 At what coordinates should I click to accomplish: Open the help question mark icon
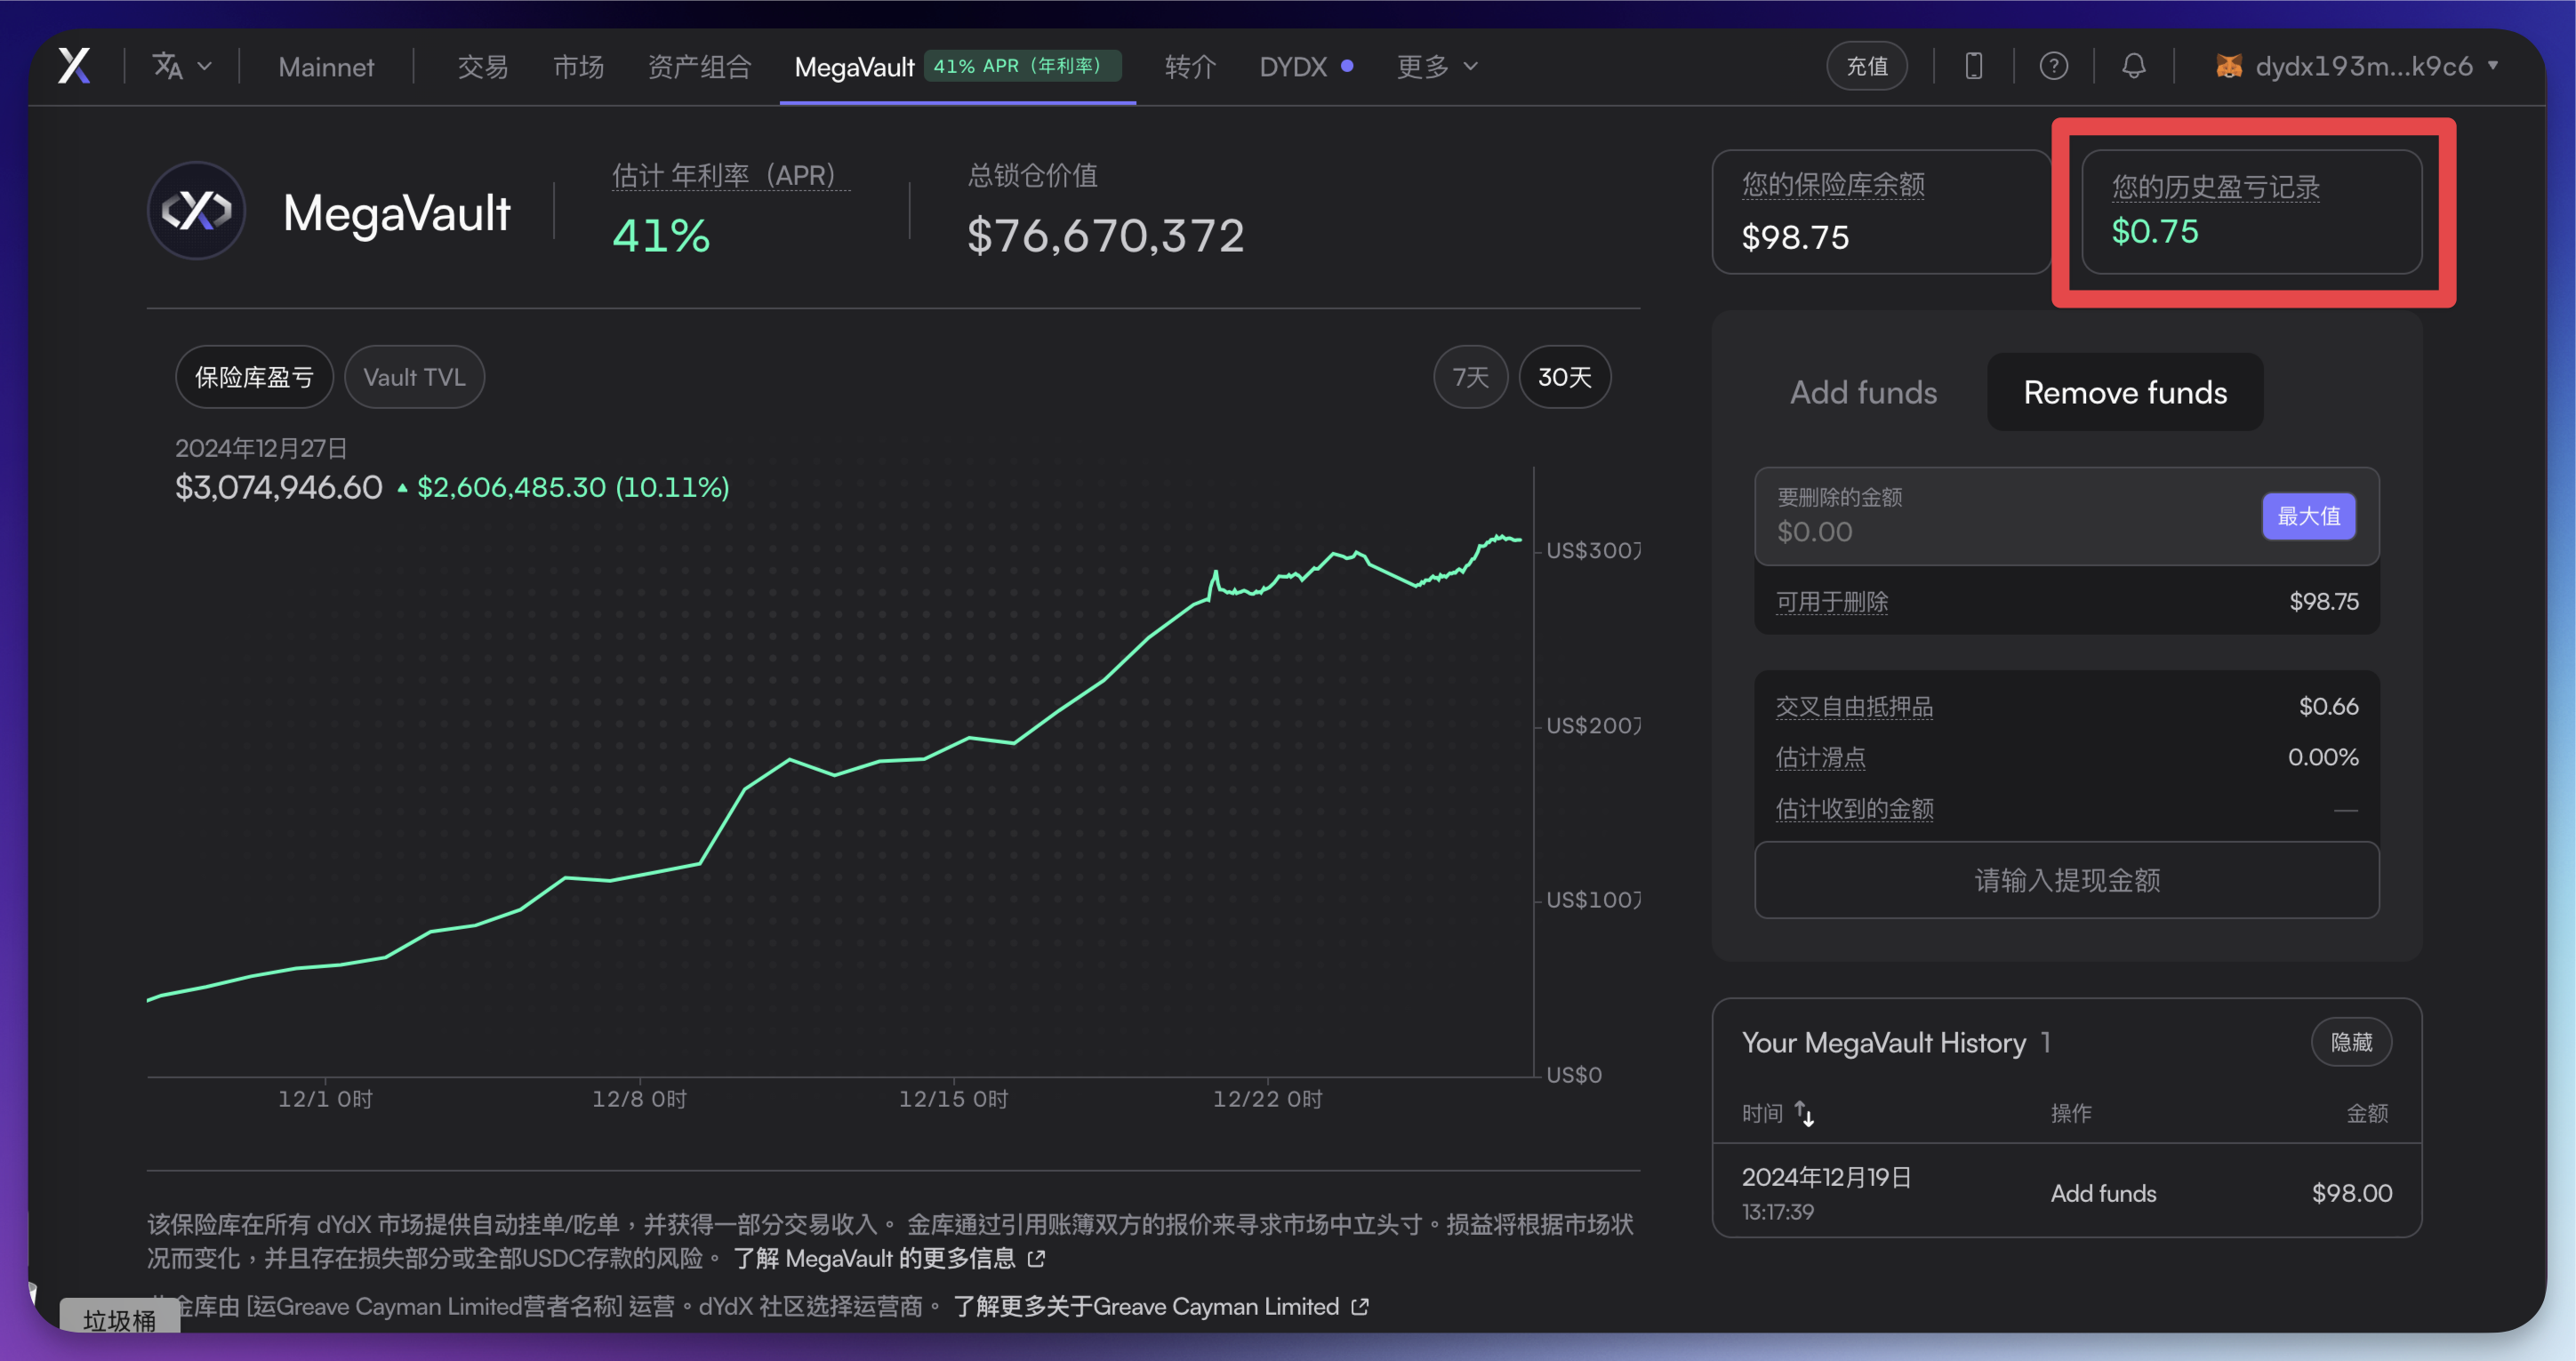pyautogui.click(x=2053, y=66)
